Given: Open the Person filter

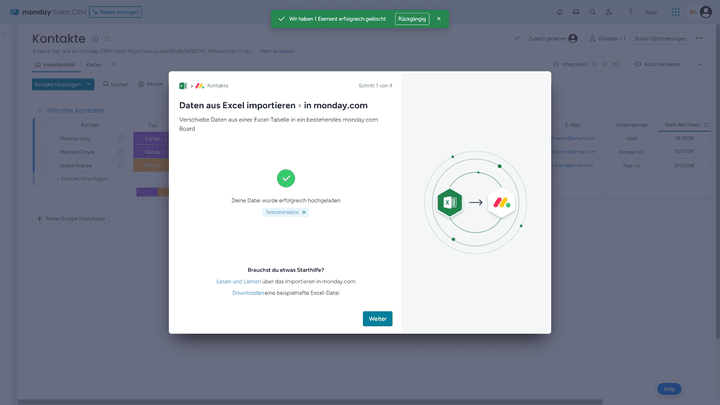Looking at the screenshot, I should pos(150,84).
